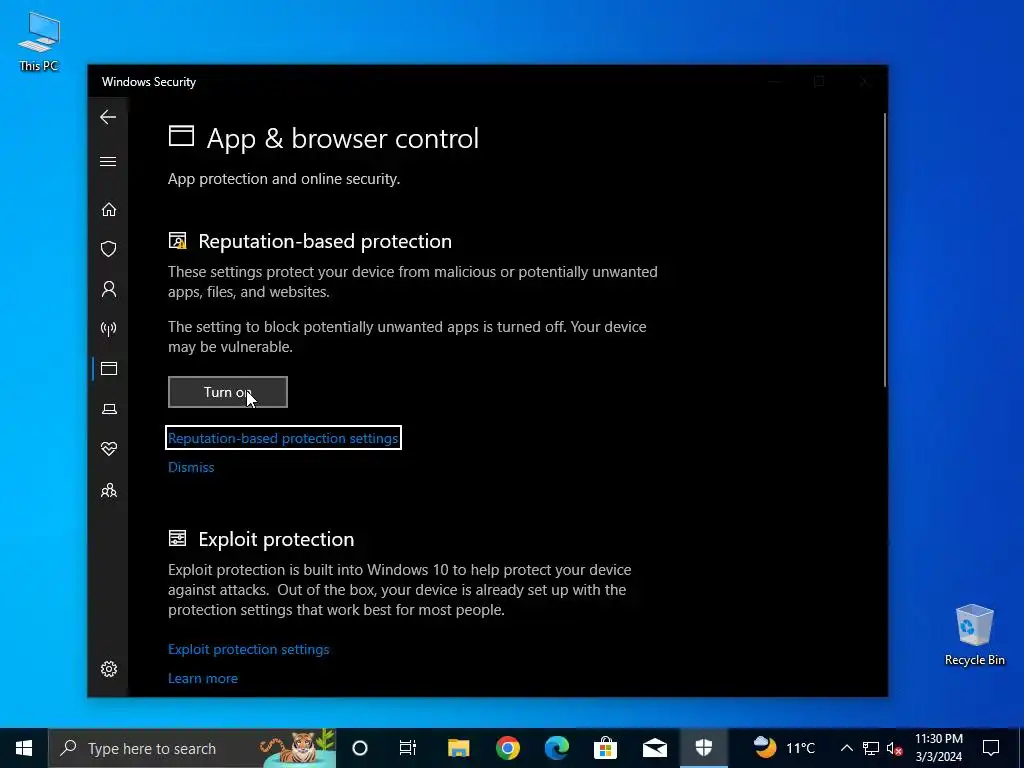The width and height of the screenshot is (1024, 768).
Task: Open Exploit protection settings link
Action: click(x=248, y=649)
